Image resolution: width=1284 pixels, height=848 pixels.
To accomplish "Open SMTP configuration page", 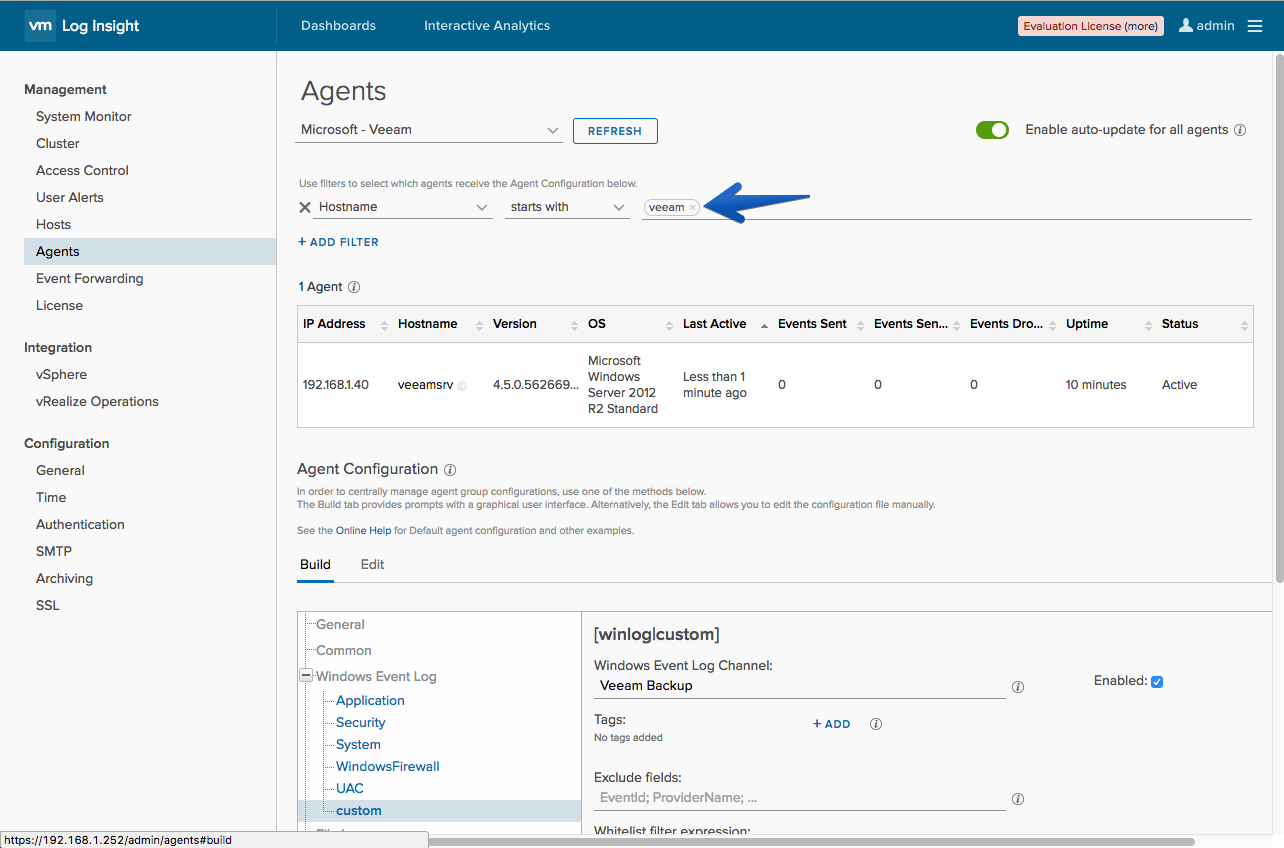I will point(54,552).
